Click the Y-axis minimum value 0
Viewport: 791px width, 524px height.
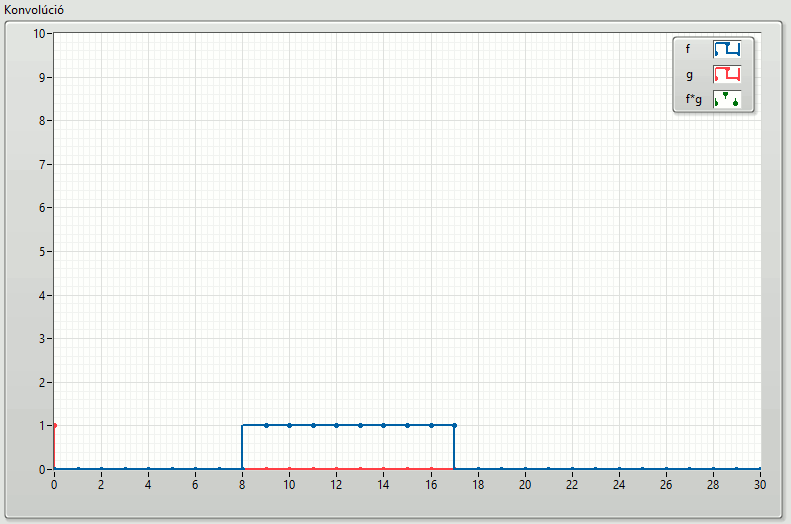pyautogui.click(x=42, y=470)
